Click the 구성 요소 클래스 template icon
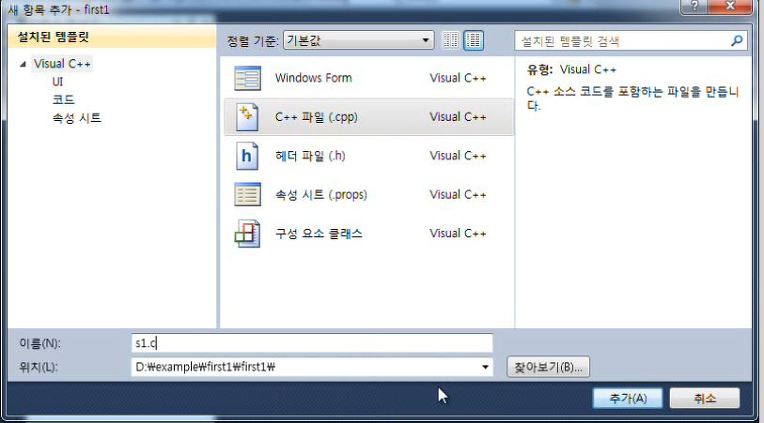764x423 pixels. pyautogui.click(x=248, y=233)
